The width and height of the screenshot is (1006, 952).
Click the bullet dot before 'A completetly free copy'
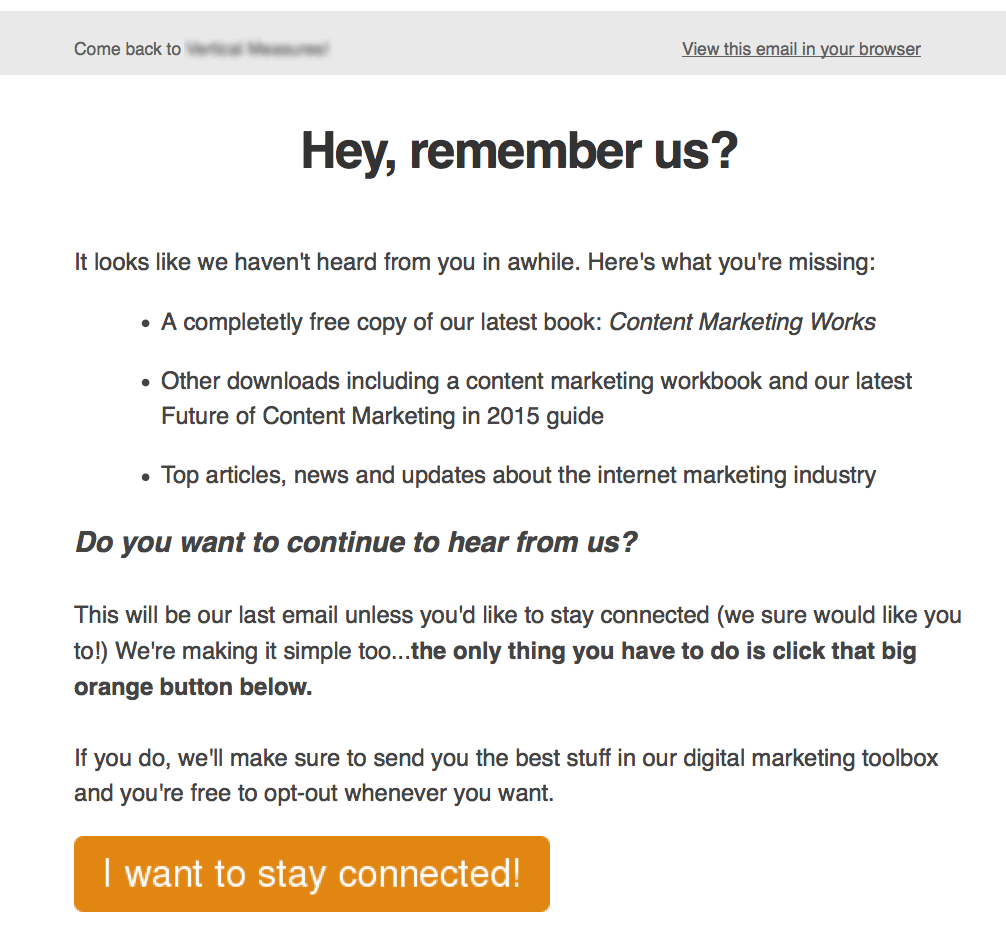tap(146, 324)
